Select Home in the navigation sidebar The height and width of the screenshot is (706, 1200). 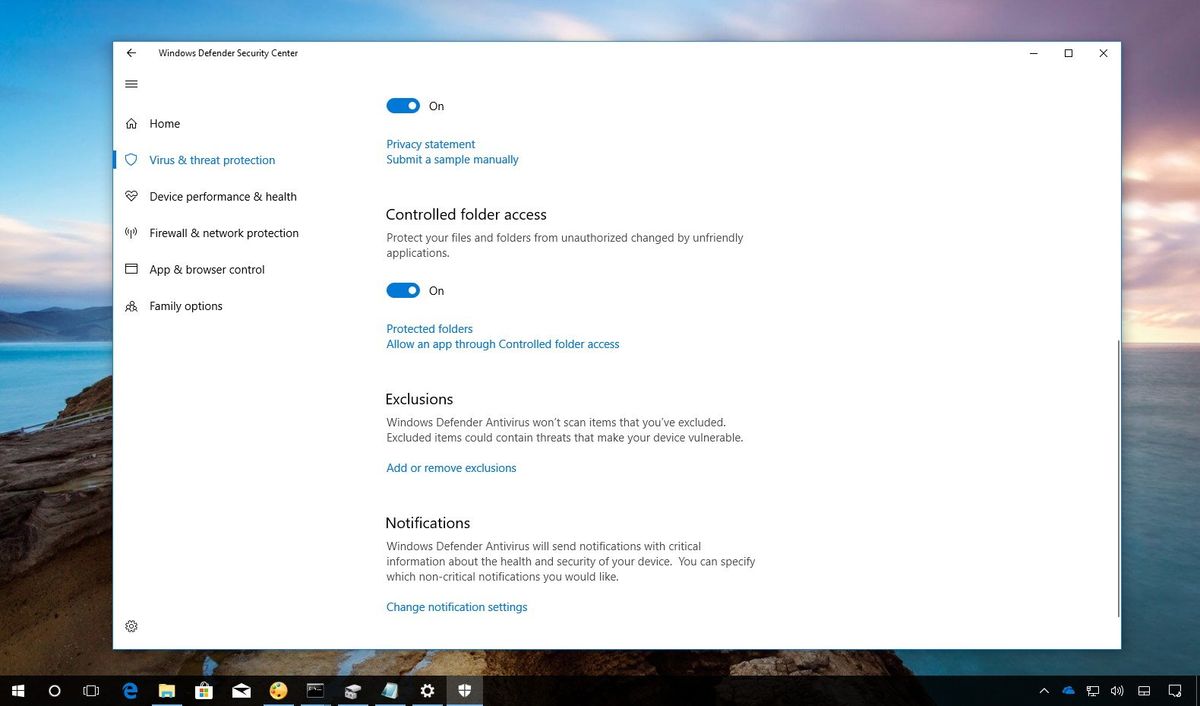[x=164, y=123]
